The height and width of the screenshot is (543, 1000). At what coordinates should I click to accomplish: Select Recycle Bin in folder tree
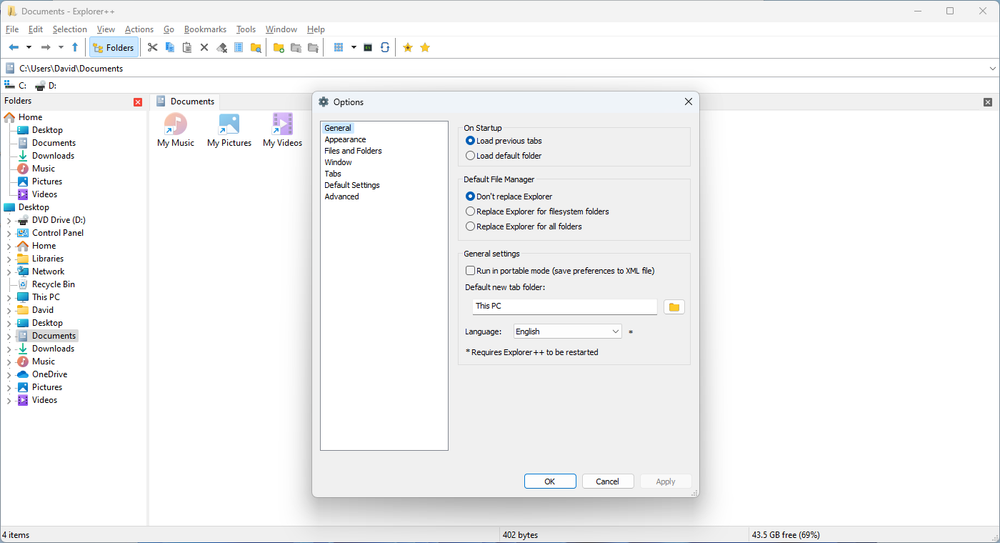pyautogui.click(x=53, y=285)
